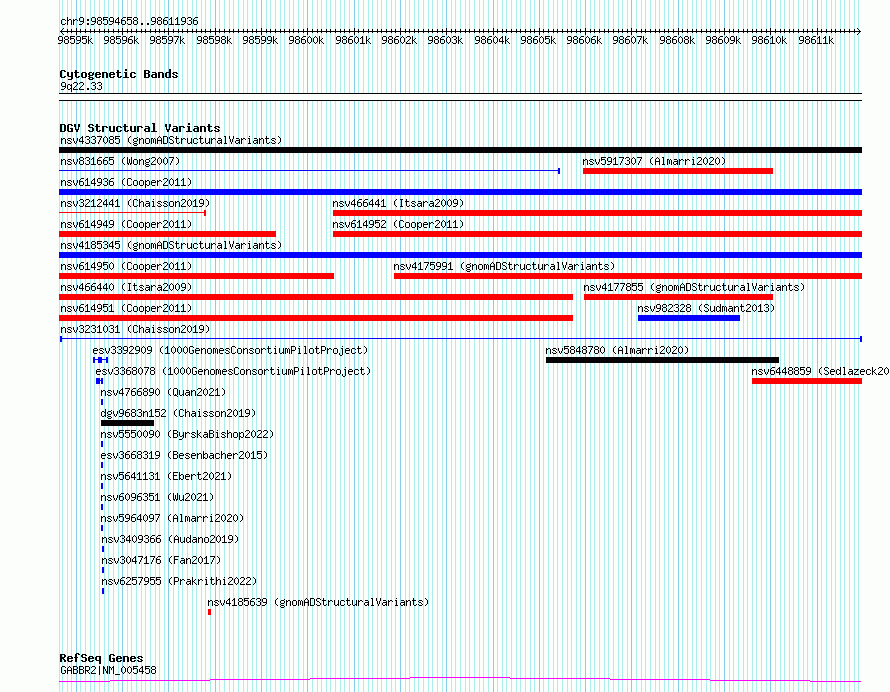The image size is (890, 692).
Task: Click the Cytogenetic Bands track heading
Action: 119,74
